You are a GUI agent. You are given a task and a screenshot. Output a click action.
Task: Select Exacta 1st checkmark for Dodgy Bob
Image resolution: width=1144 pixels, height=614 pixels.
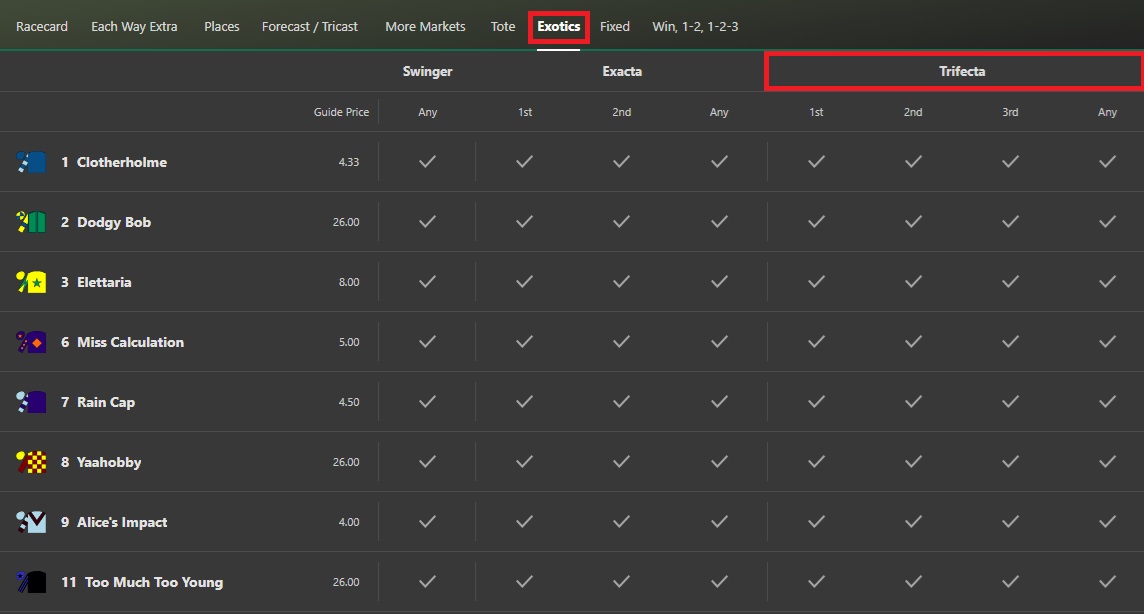[x=524, y=221]
